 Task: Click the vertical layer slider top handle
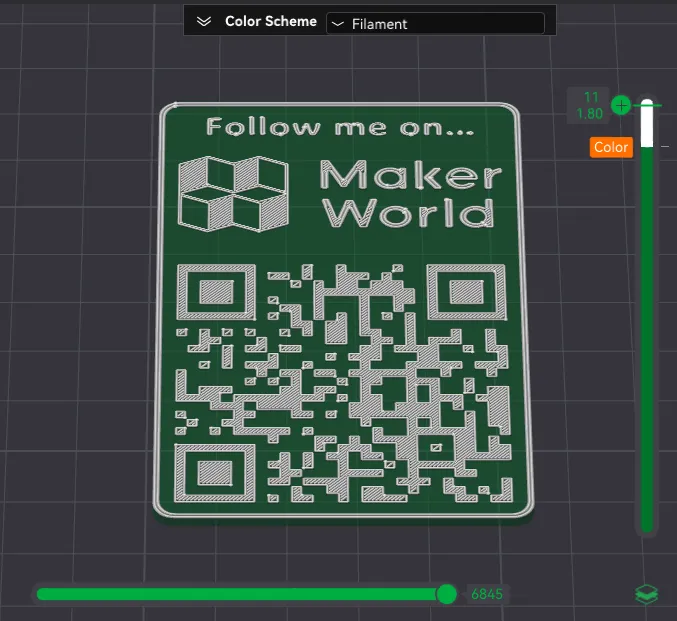coord(647,105)
